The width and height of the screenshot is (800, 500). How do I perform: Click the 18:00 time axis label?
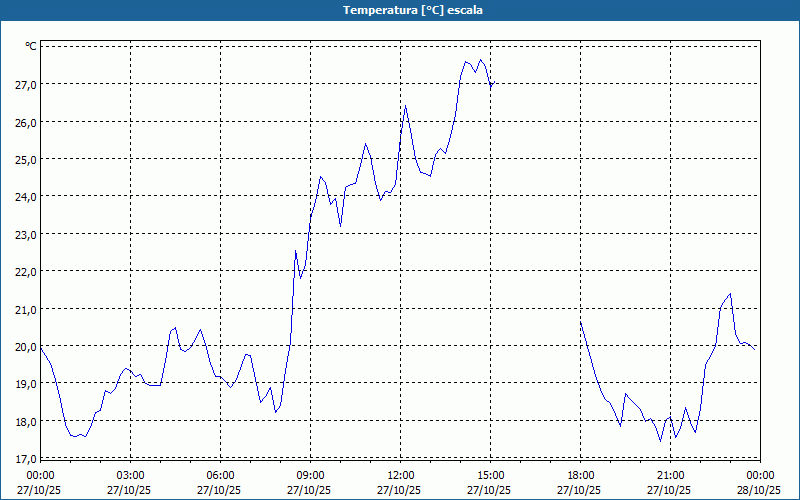pyautogui.click(x=580, y=475)
